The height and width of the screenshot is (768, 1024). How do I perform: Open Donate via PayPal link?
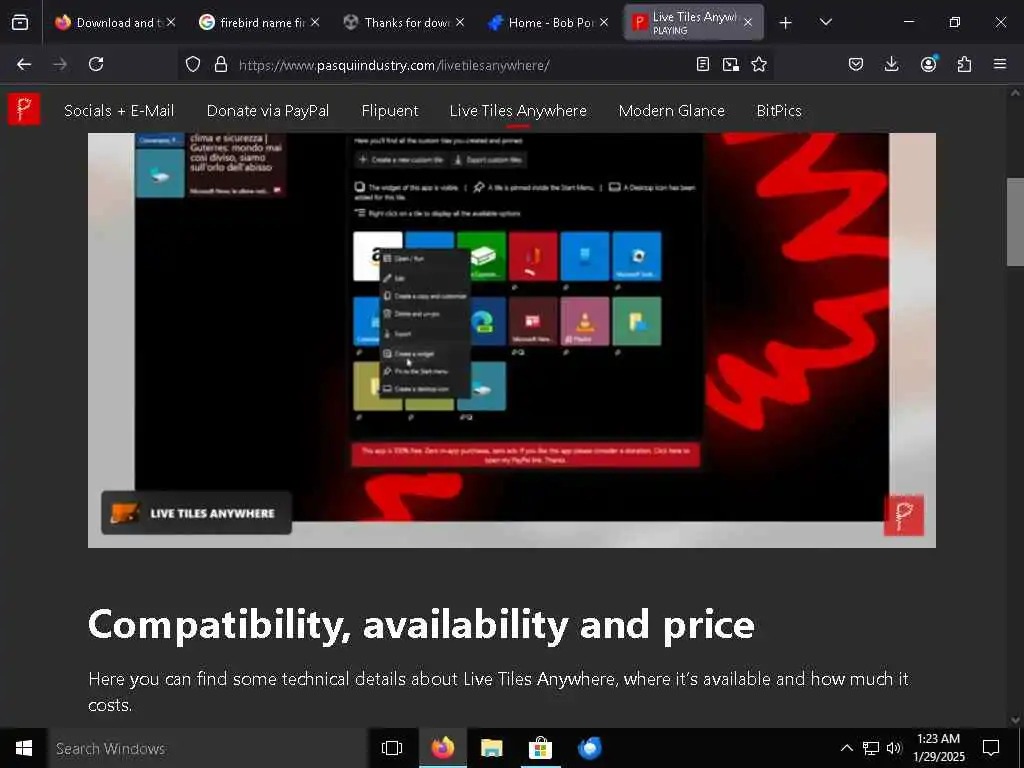268,111
